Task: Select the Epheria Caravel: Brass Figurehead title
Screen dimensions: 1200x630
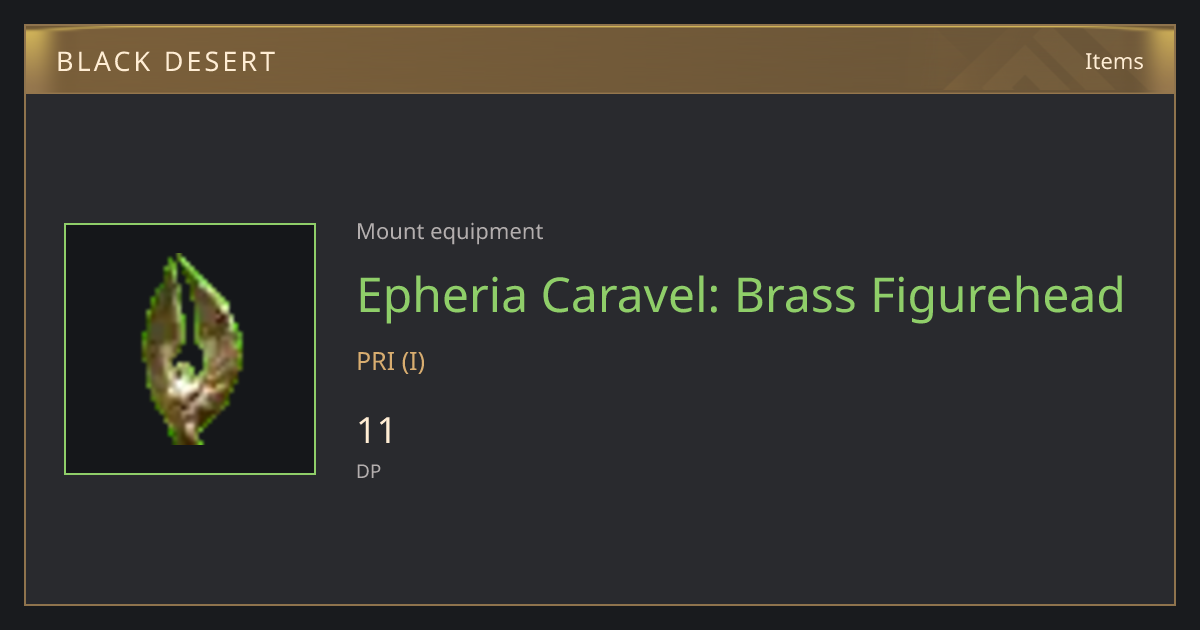Action: 741,295
